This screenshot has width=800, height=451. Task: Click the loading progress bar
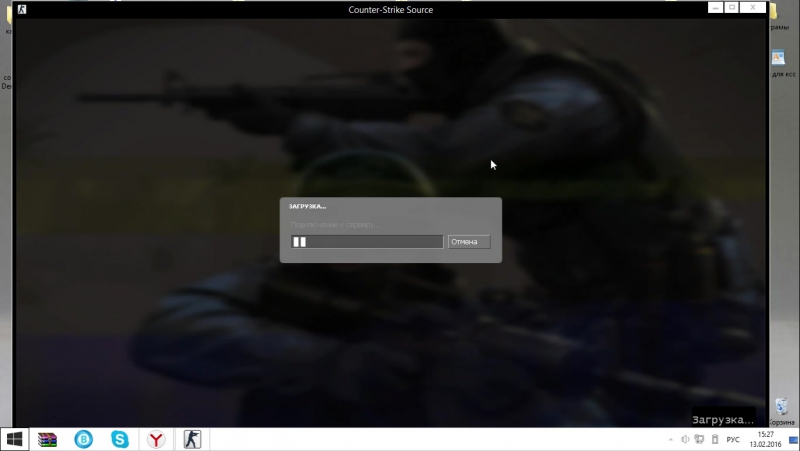click(x=366, y=242)
